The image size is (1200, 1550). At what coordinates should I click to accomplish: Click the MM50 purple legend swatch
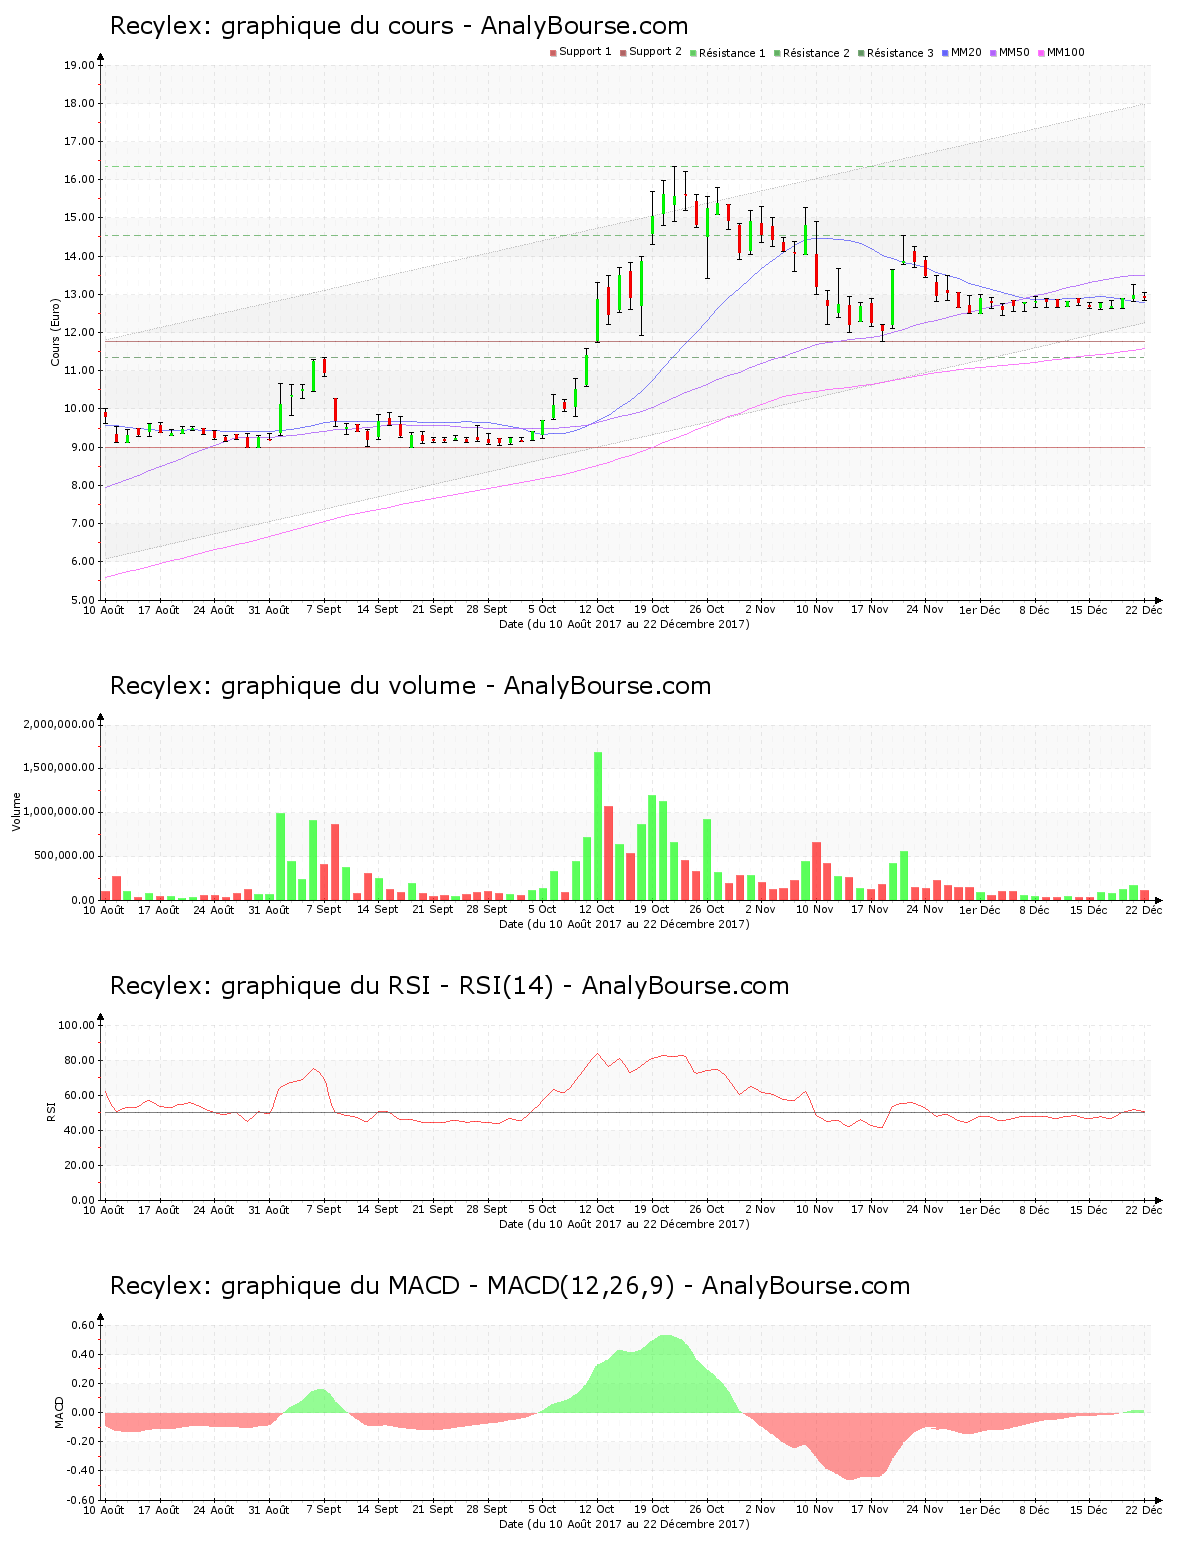(994, 53)
